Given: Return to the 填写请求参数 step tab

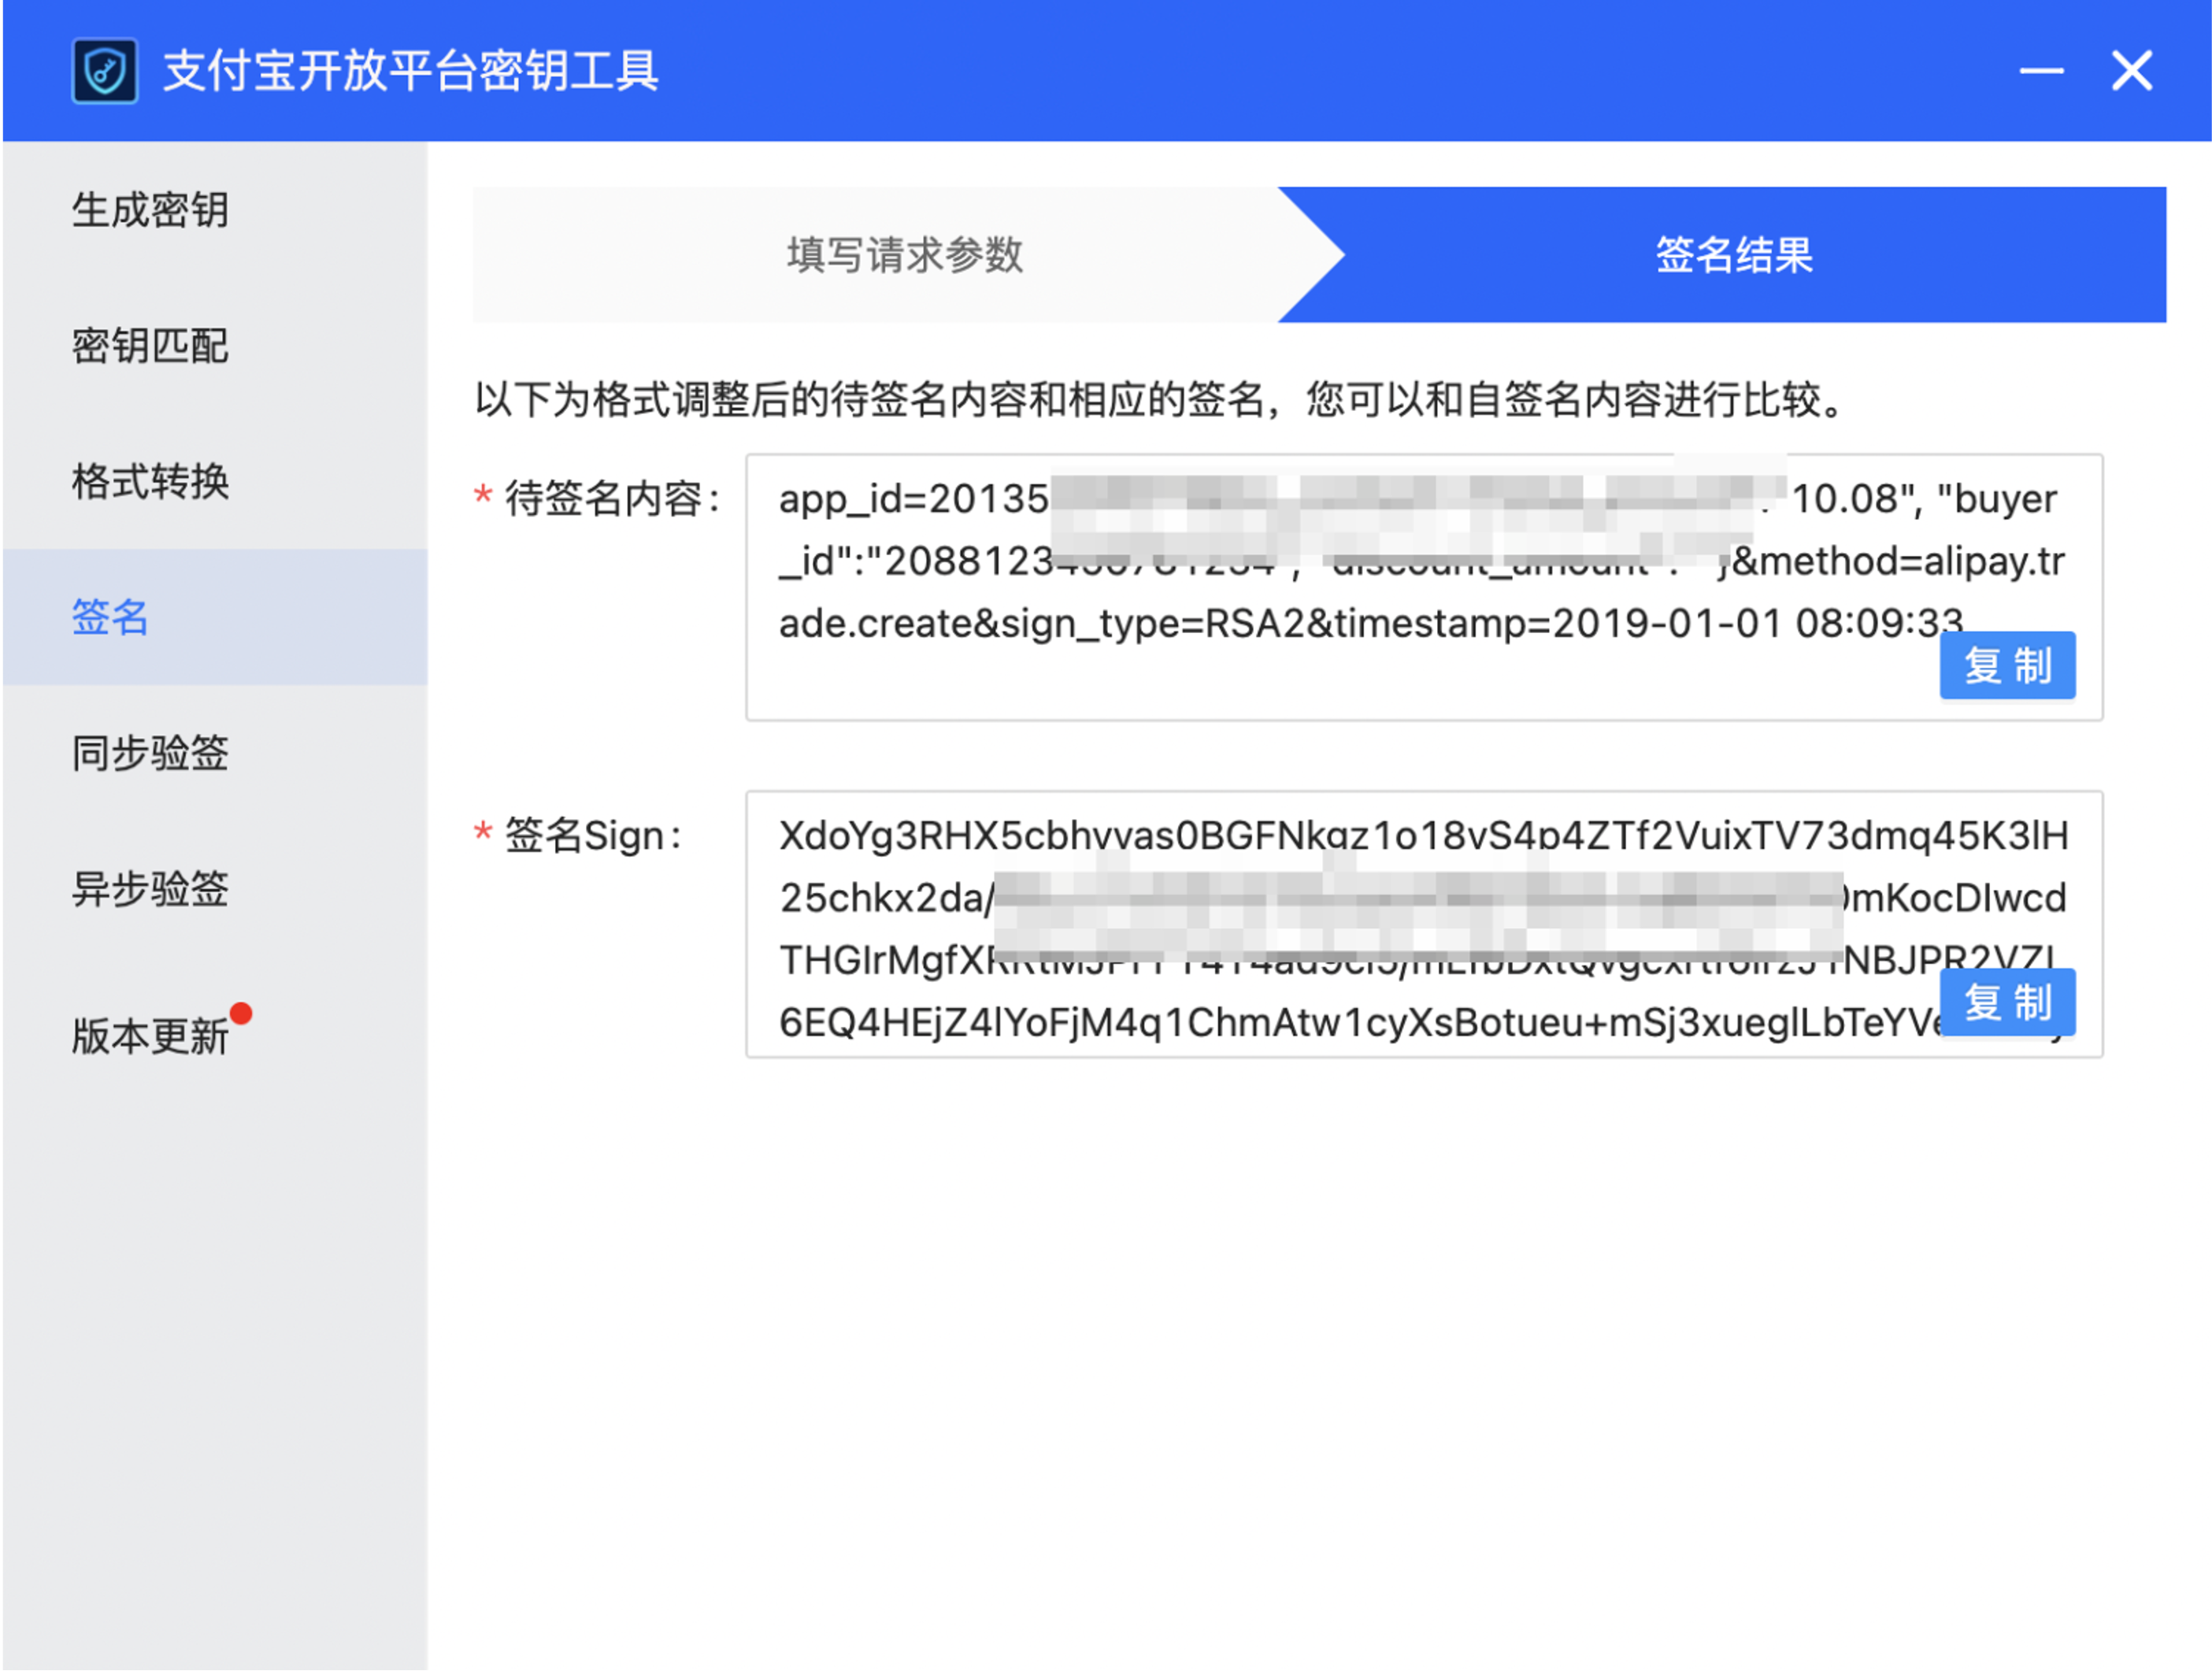Looking at the screenshot, I should tap(905, 255).
